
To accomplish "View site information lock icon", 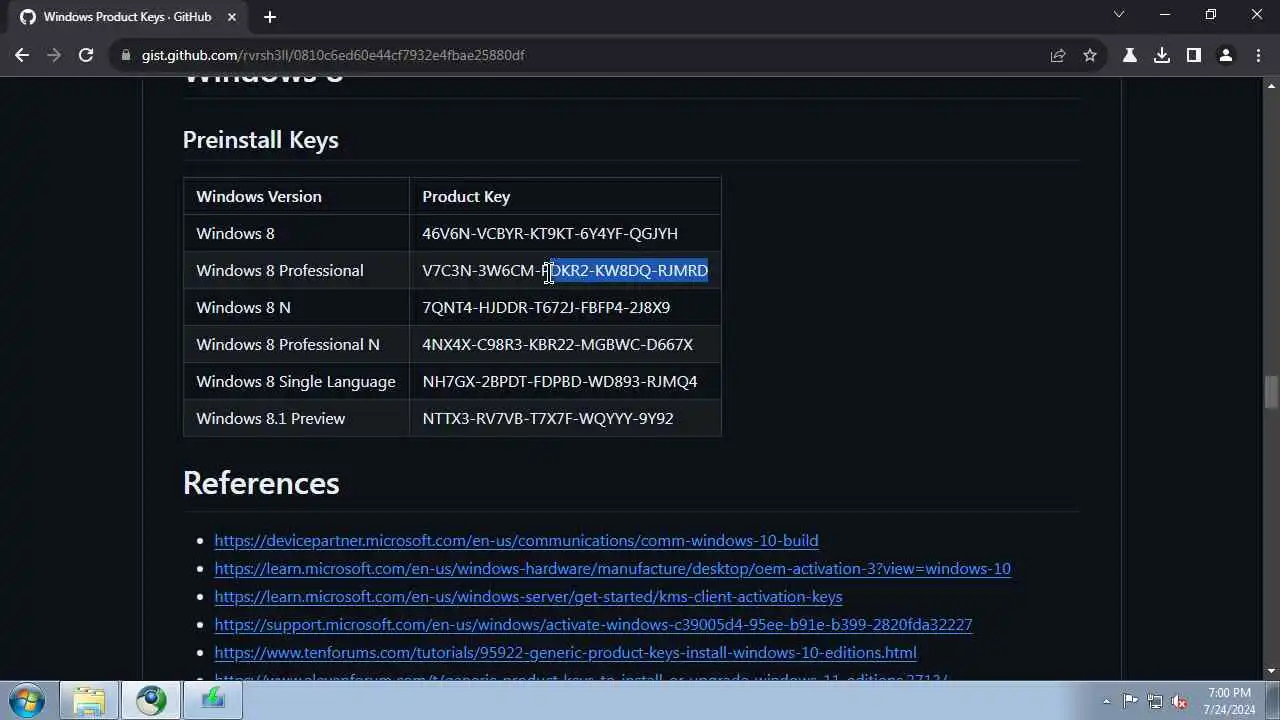I will click(x=126, y=55).
